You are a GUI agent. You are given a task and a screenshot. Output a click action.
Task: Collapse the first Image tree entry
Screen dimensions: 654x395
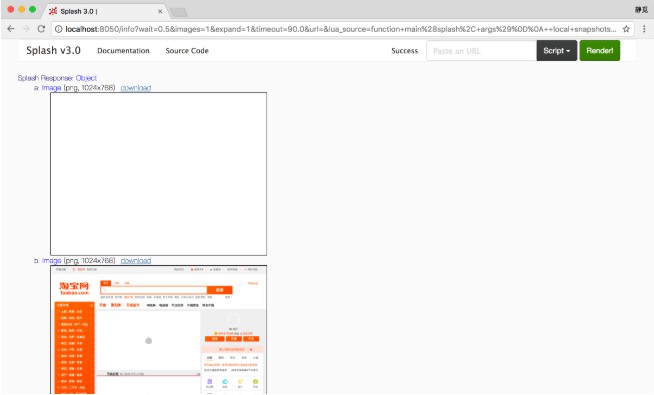(51, 88)
